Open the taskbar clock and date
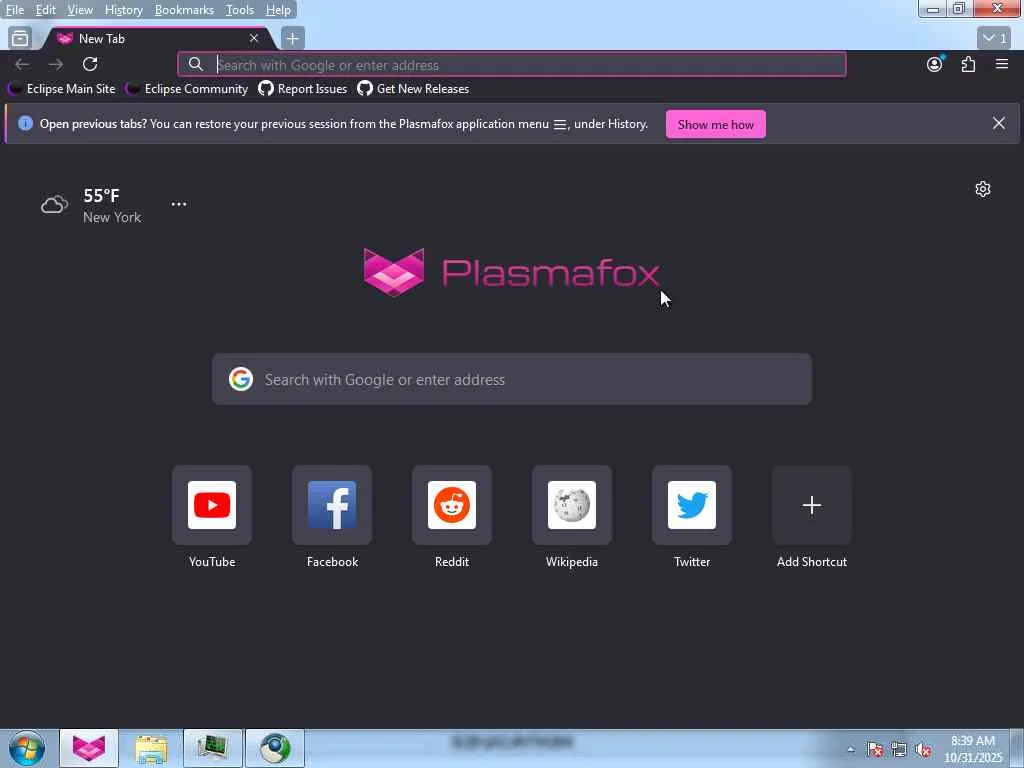This screenshot has width=1024, height=768. (x=973, y=749)
